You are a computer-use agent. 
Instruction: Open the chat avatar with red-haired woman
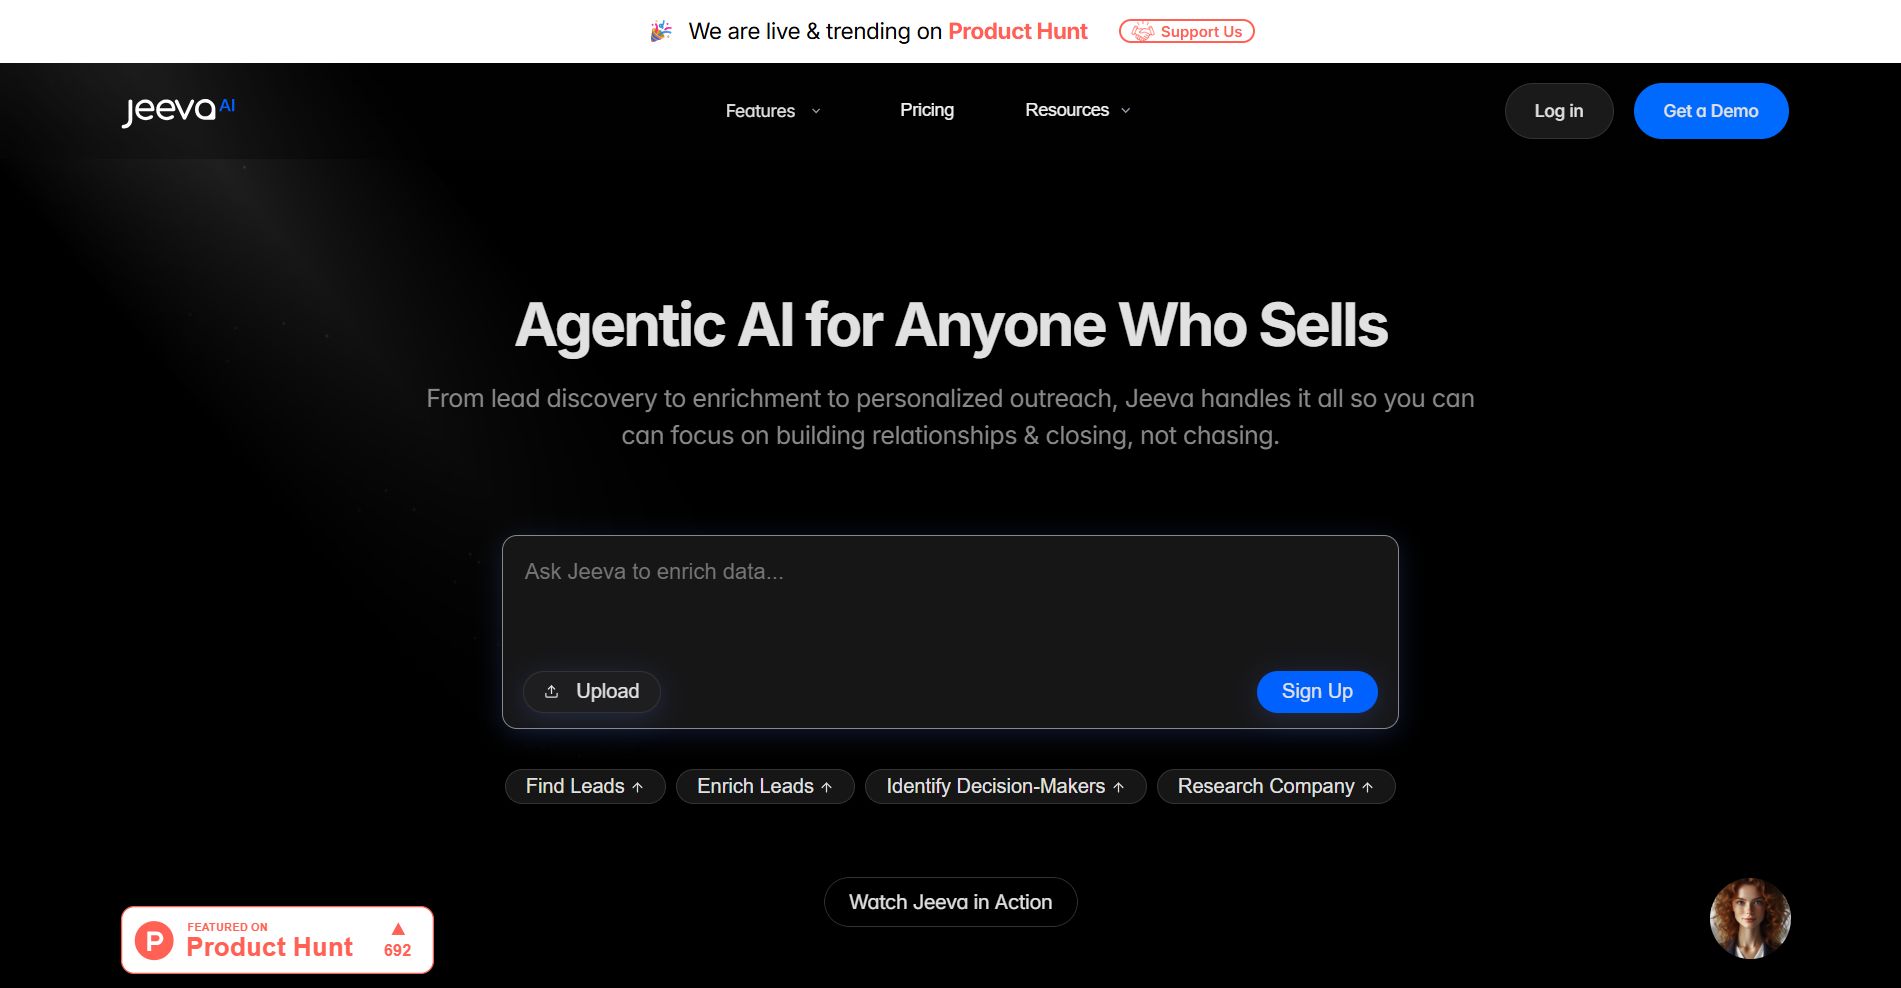tap(1750, 919)
